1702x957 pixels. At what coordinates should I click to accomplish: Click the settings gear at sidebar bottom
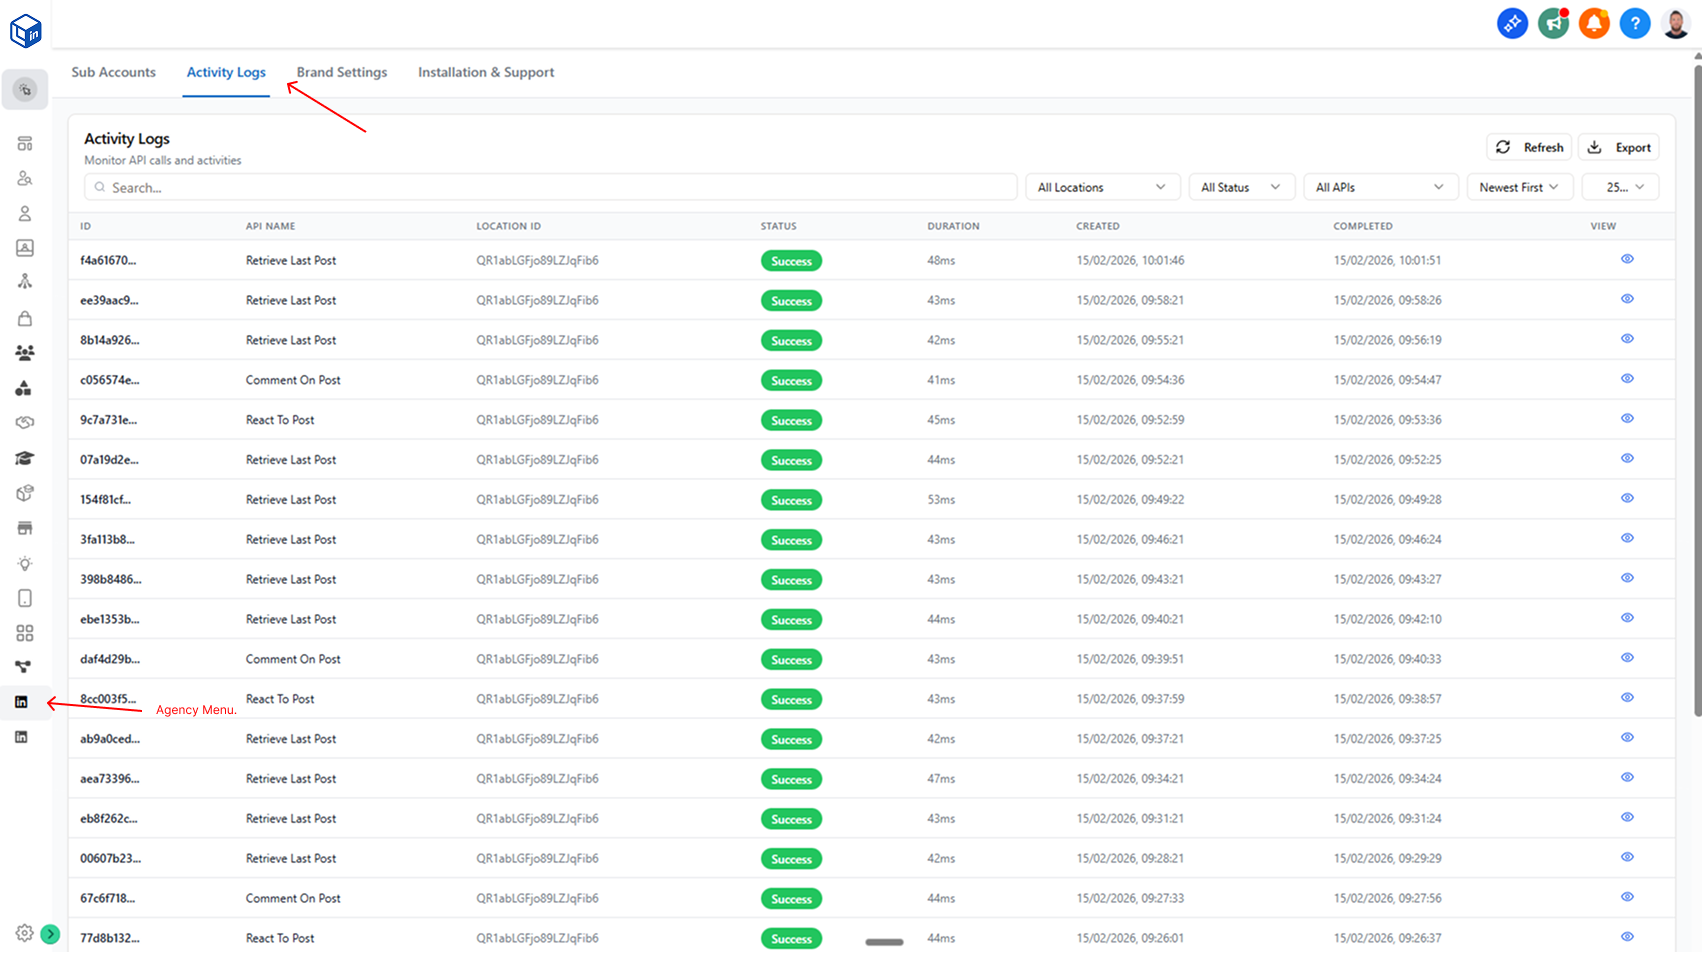(24, 932)
